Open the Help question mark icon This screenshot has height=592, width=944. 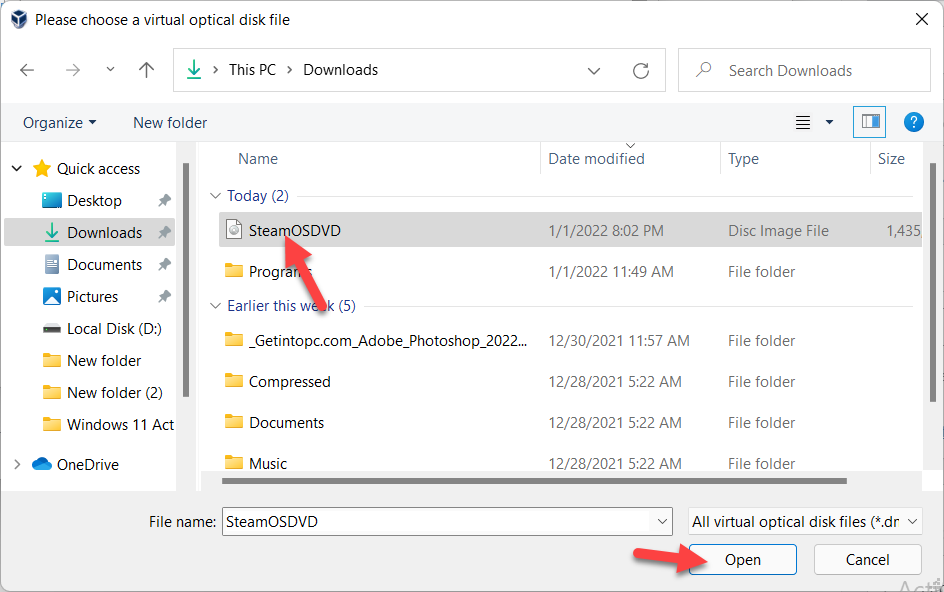pos(913,122)
